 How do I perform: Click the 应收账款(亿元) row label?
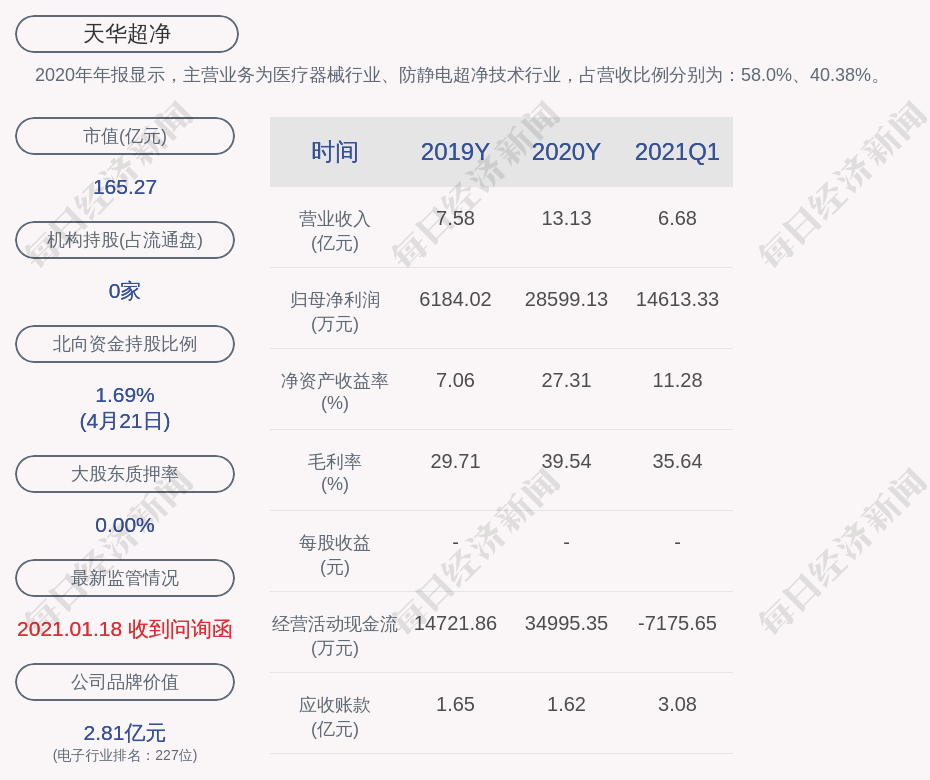[x=335, y=717]
